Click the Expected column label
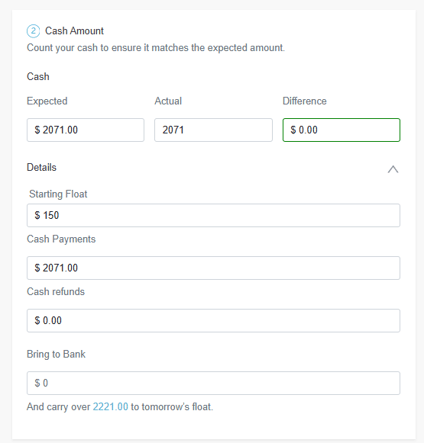Screen dimensions: 424x443 [x=47, y=101]
